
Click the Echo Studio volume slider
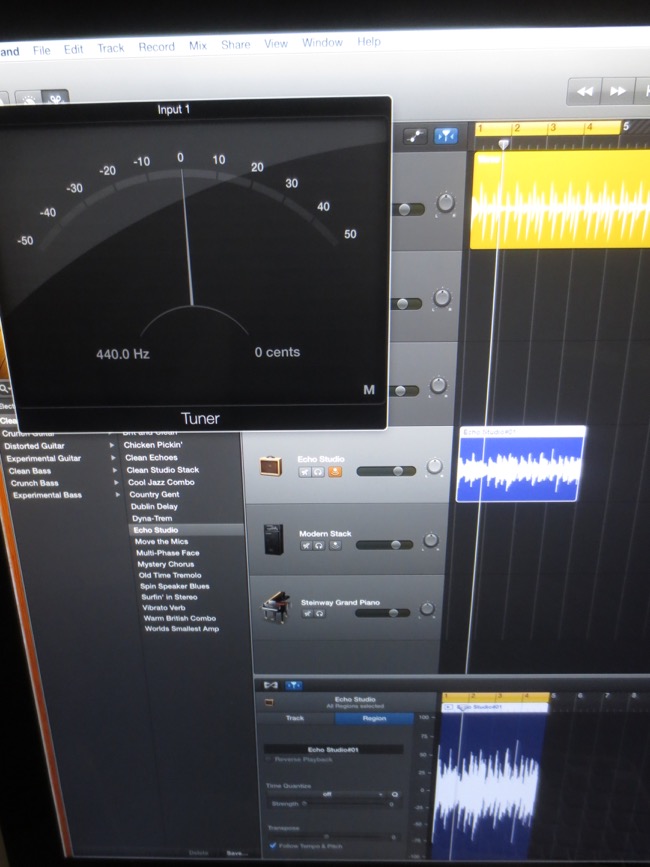pos(386,471)
